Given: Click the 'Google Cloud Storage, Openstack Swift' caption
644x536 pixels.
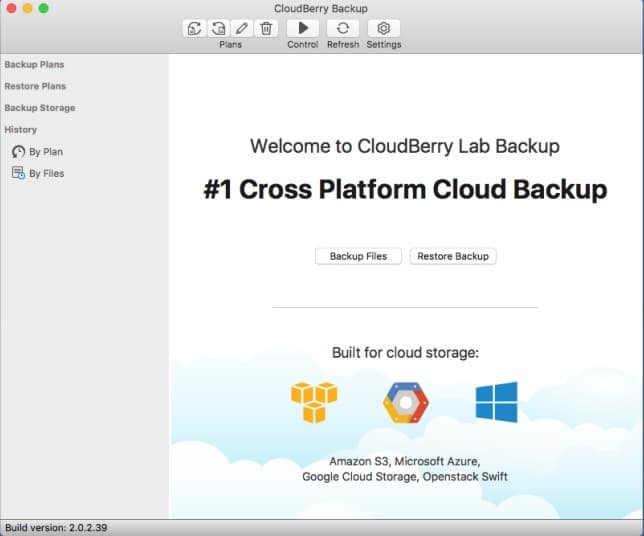Looking at the screenshot, I should [405, 477].
